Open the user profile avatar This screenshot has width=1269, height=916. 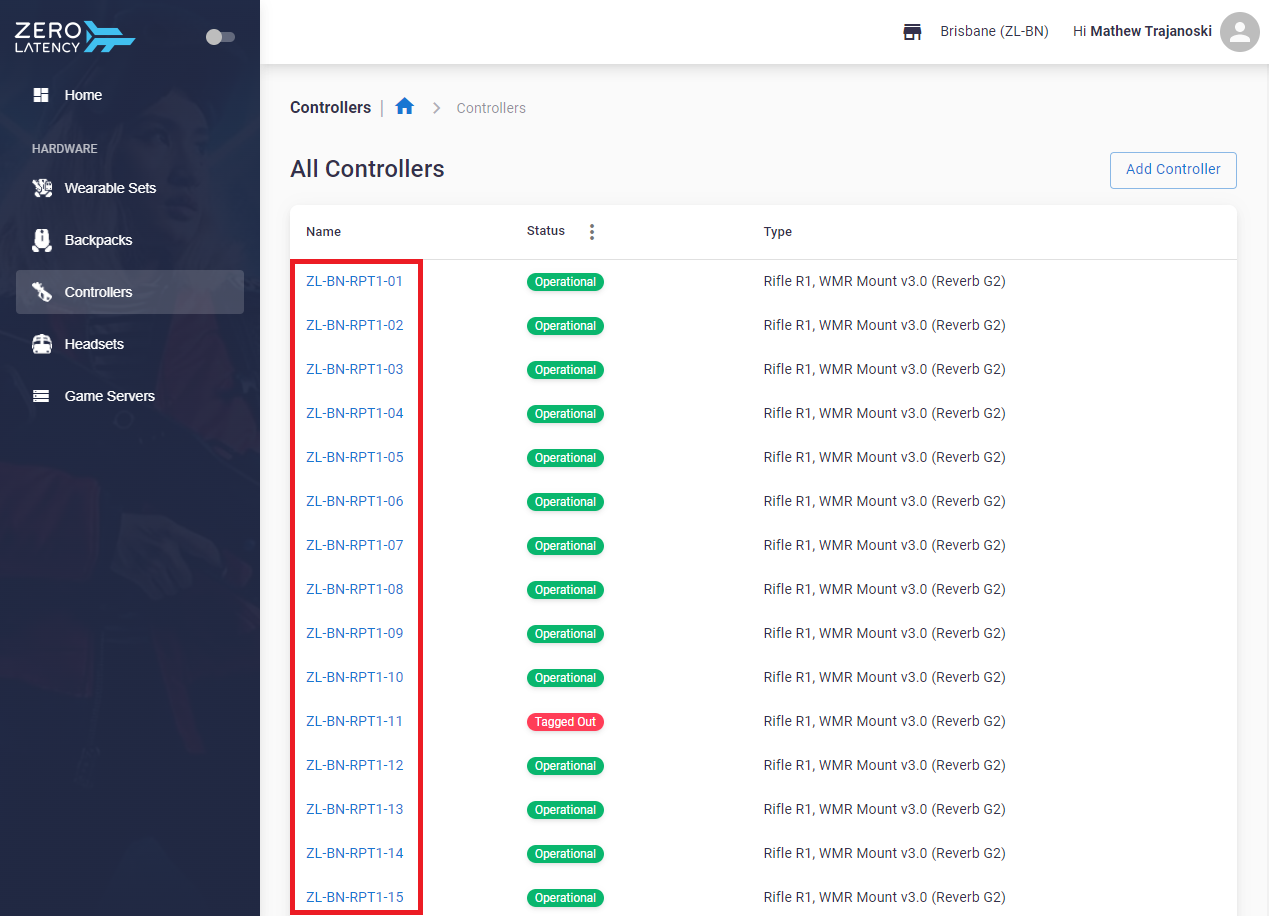coord(1240,32)
